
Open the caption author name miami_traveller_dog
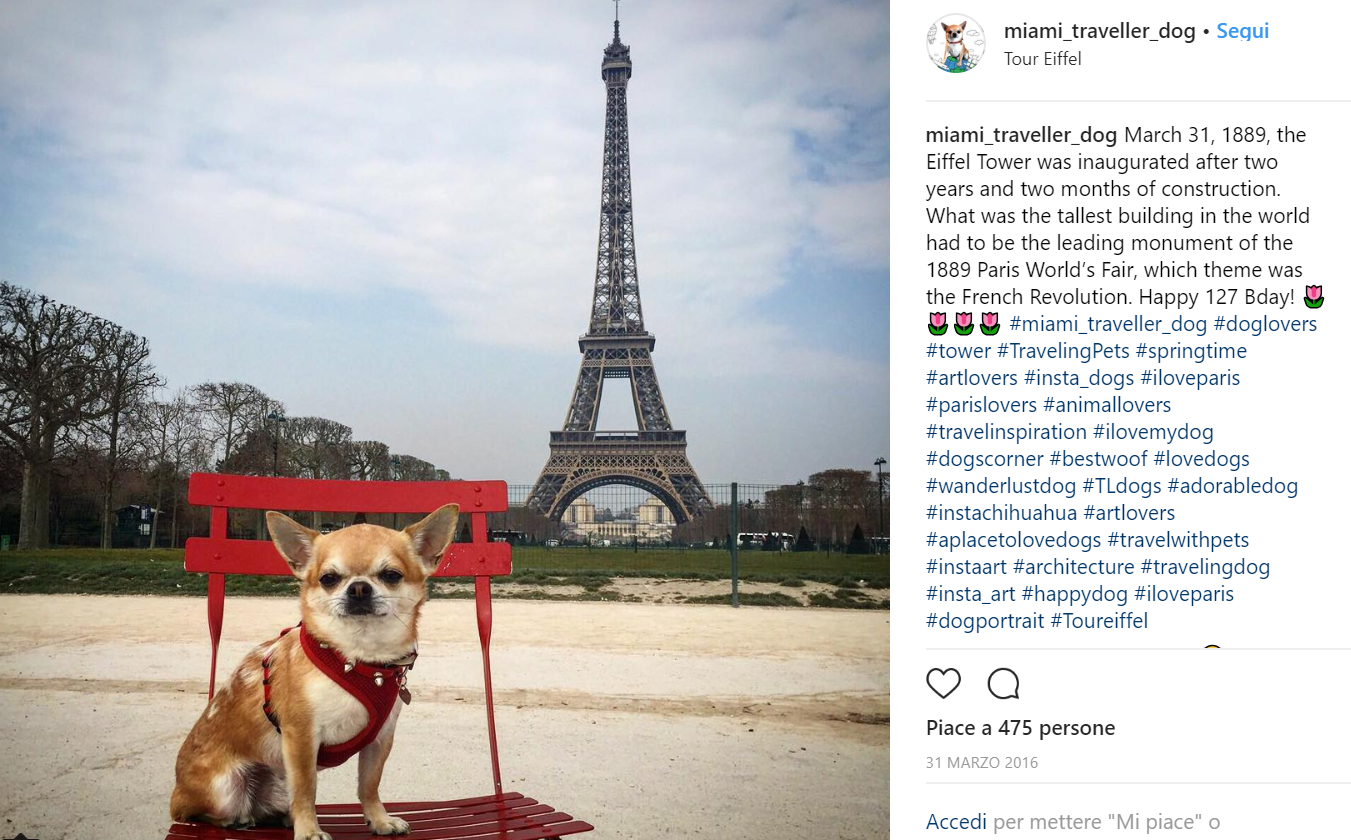tap(1021, 135)
